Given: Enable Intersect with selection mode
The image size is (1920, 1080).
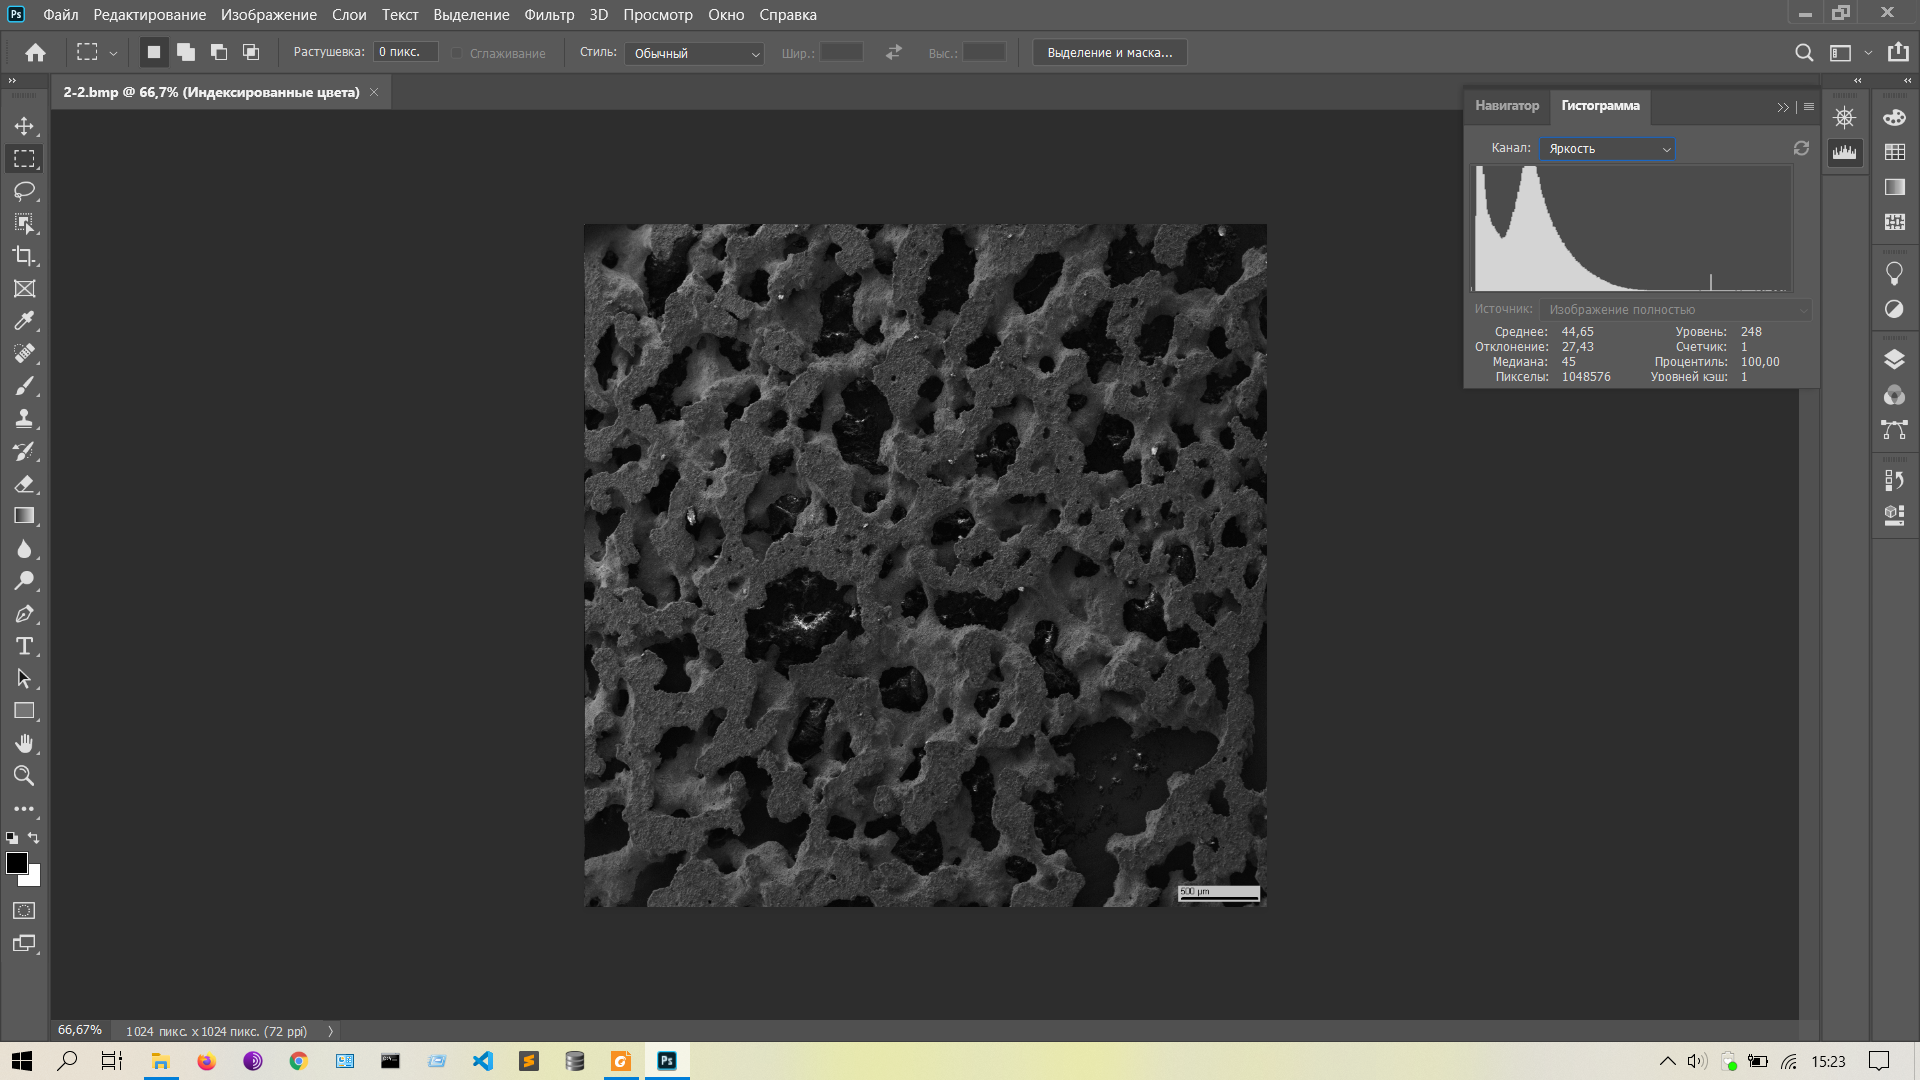Looking at the screenshot, I should coord(251,52).
